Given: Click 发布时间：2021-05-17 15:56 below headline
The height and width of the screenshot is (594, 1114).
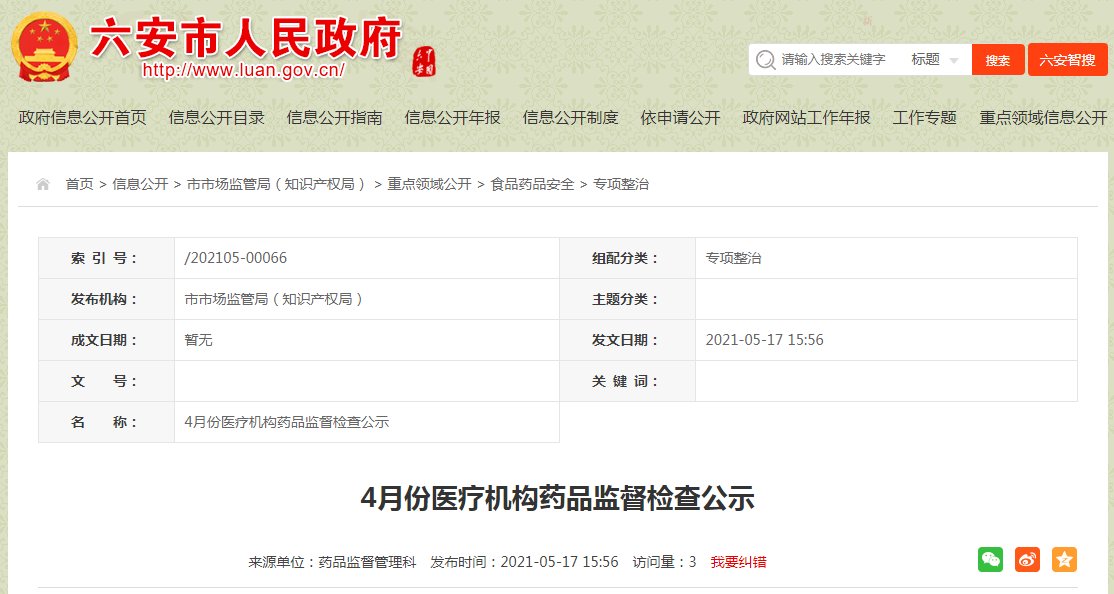Looking at the screenshot, I should coord(524,562).
